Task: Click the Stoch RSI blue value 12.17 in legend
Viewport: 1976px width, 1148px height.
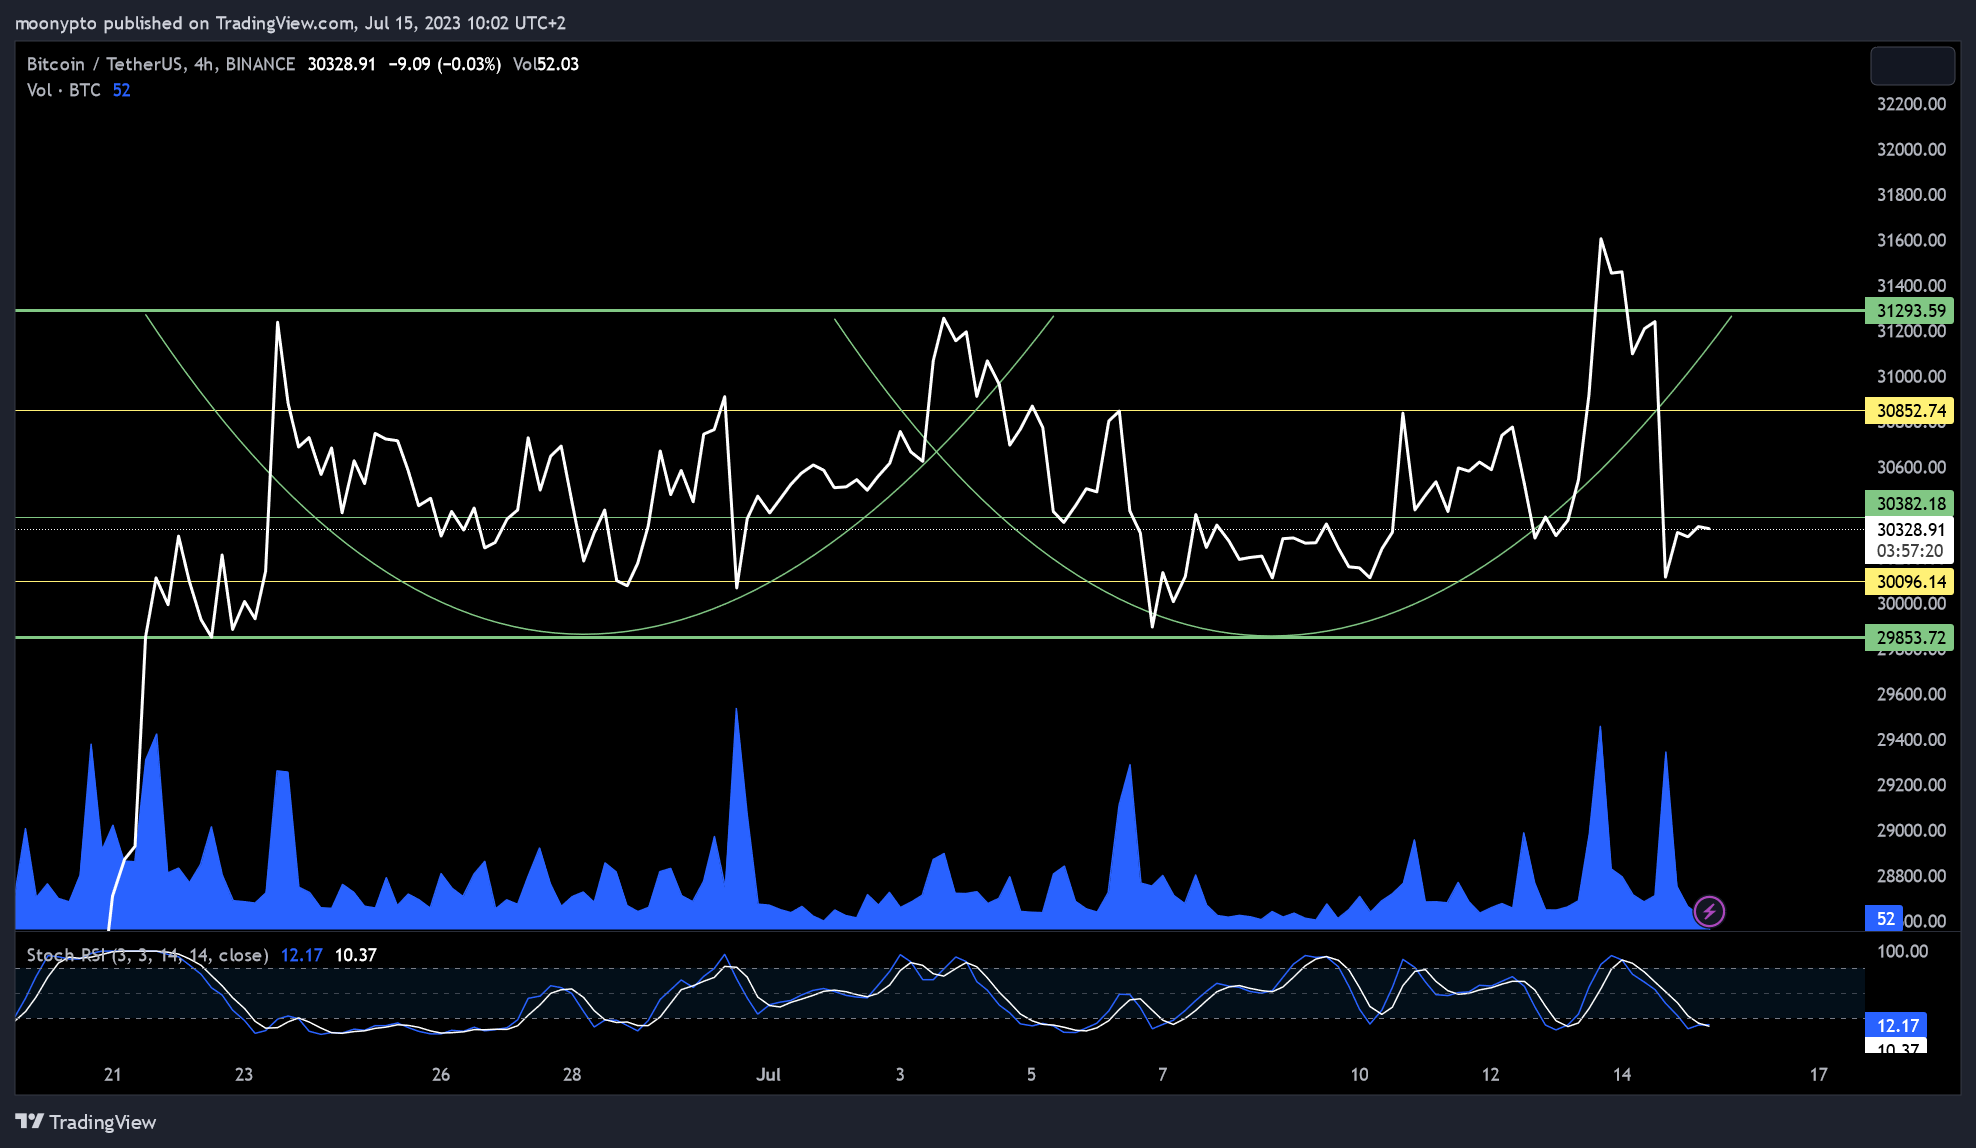Action: tap(301, 955)
